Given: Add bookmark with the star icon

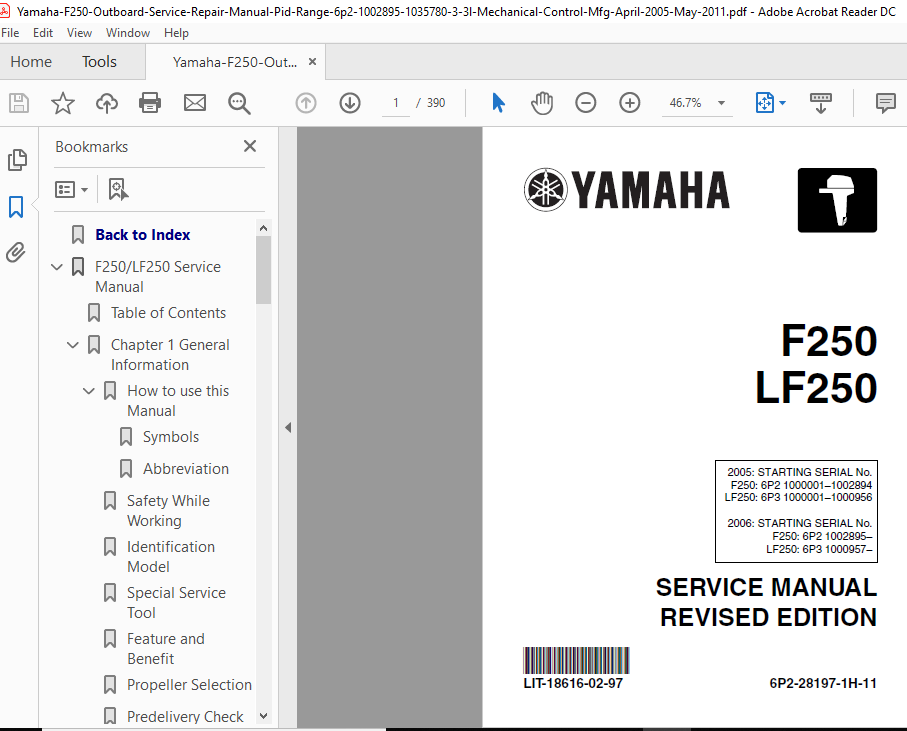Looking at the screenshot, I should coord(62,104).
